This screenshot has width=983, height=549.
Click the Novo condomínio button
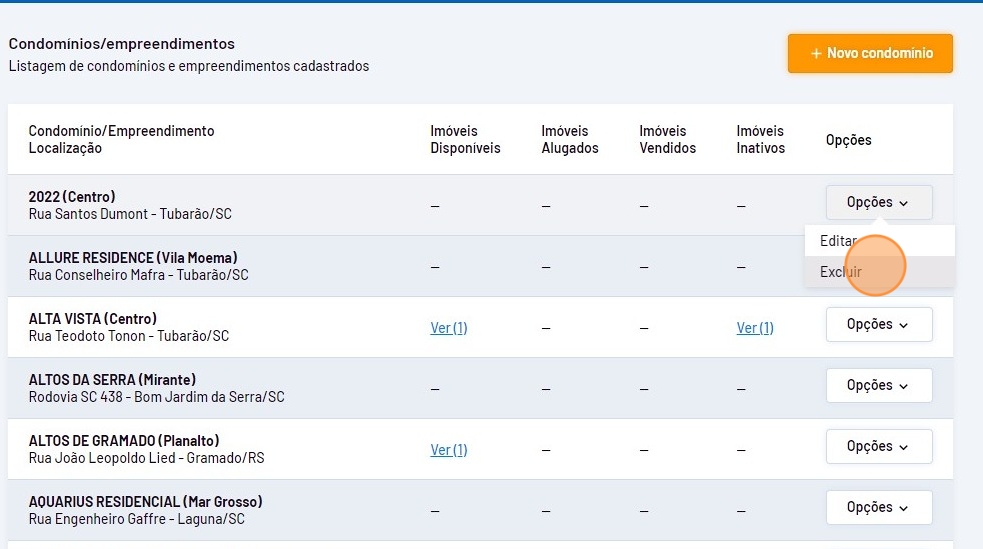870,53
